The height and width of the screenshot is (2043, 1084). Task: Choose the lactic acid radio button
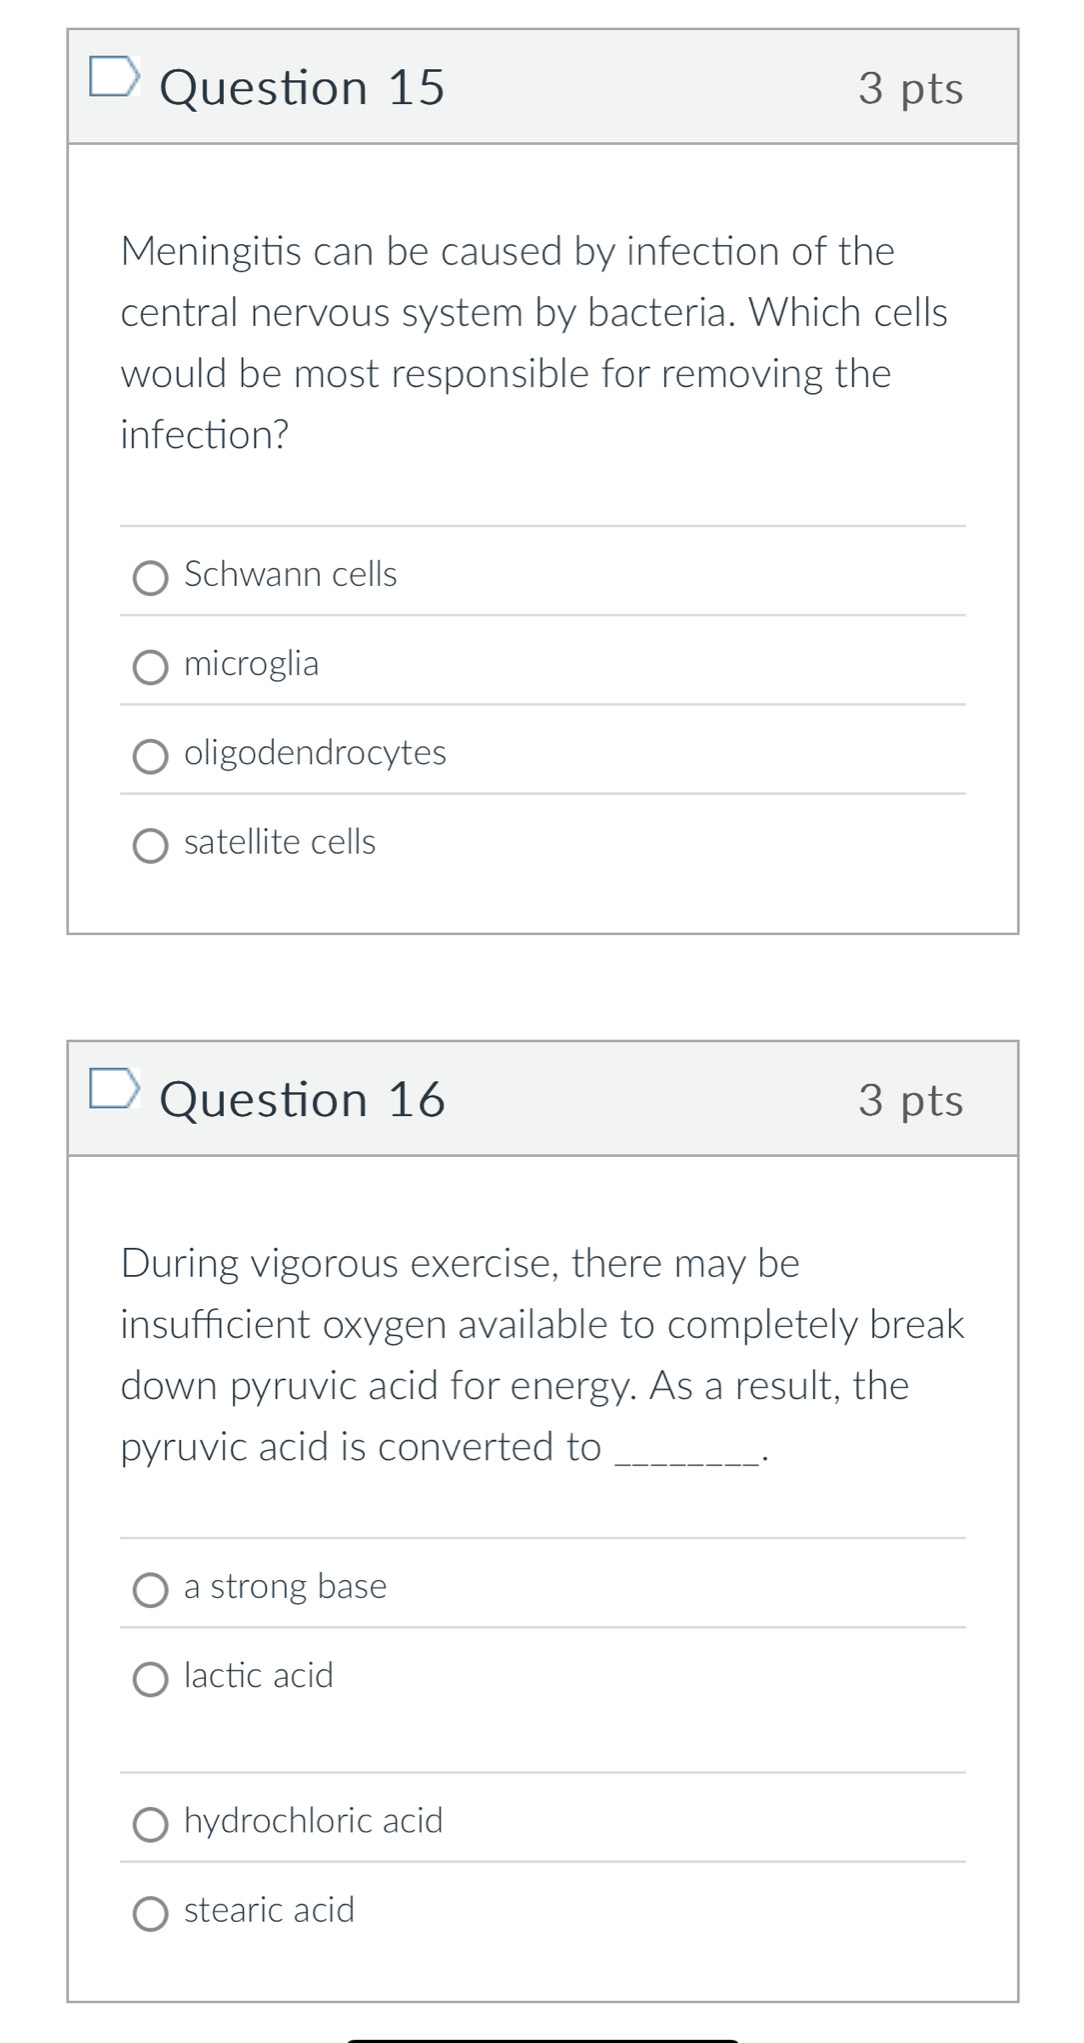[x=151, y=1680]
